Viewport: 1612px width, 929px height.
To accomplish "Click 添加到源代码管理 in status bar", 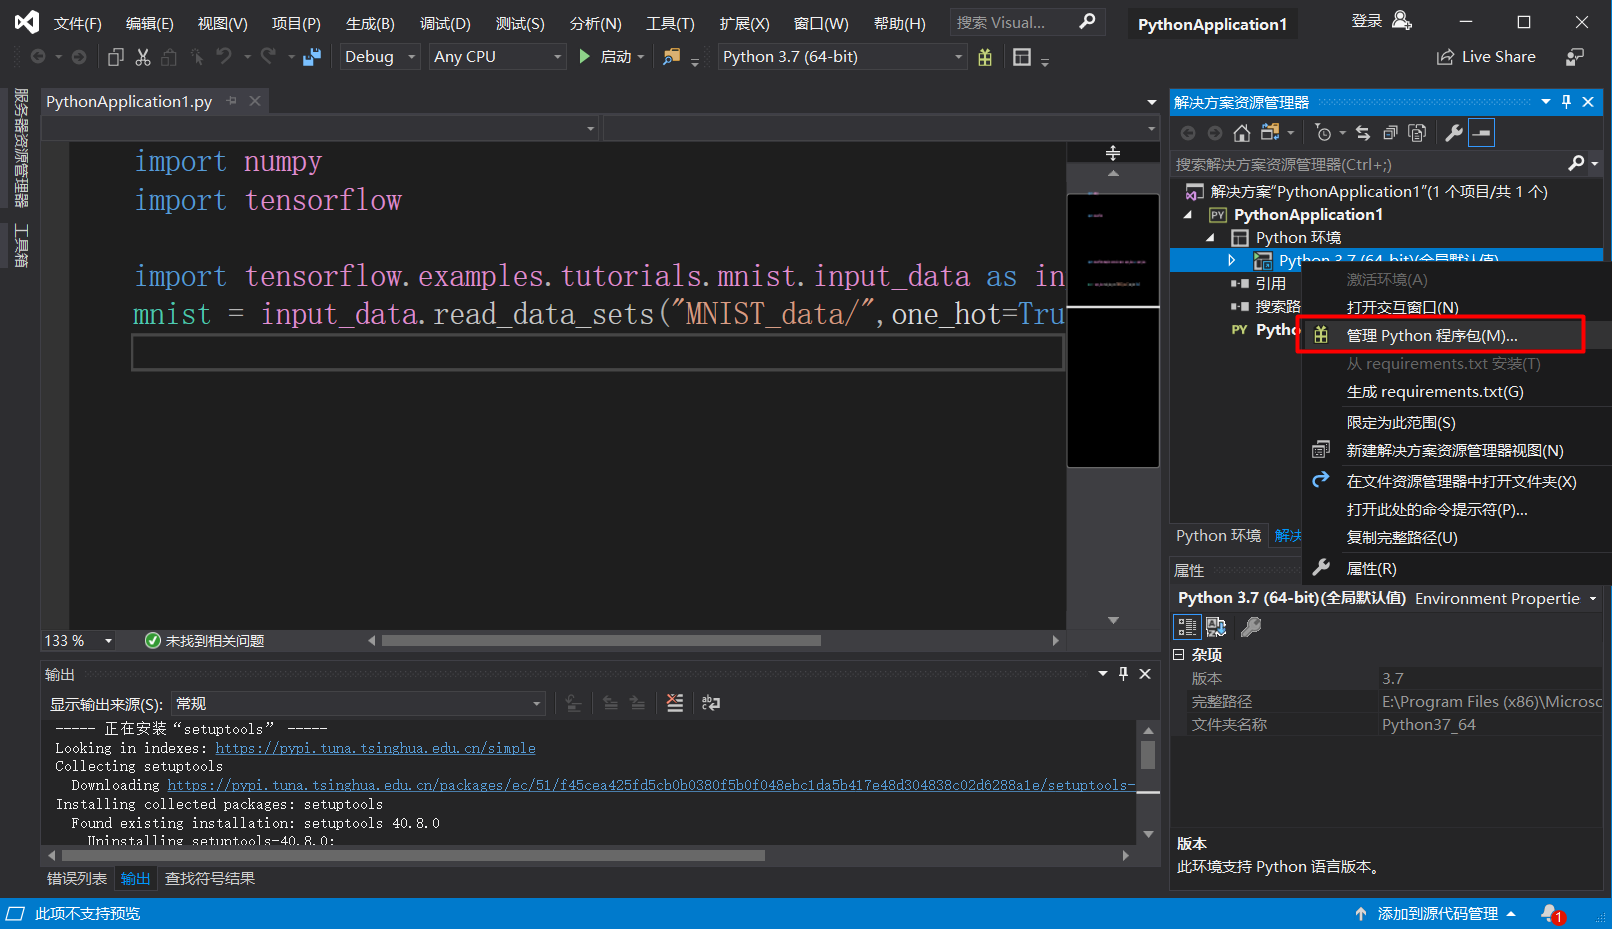I will point(1437,913).
